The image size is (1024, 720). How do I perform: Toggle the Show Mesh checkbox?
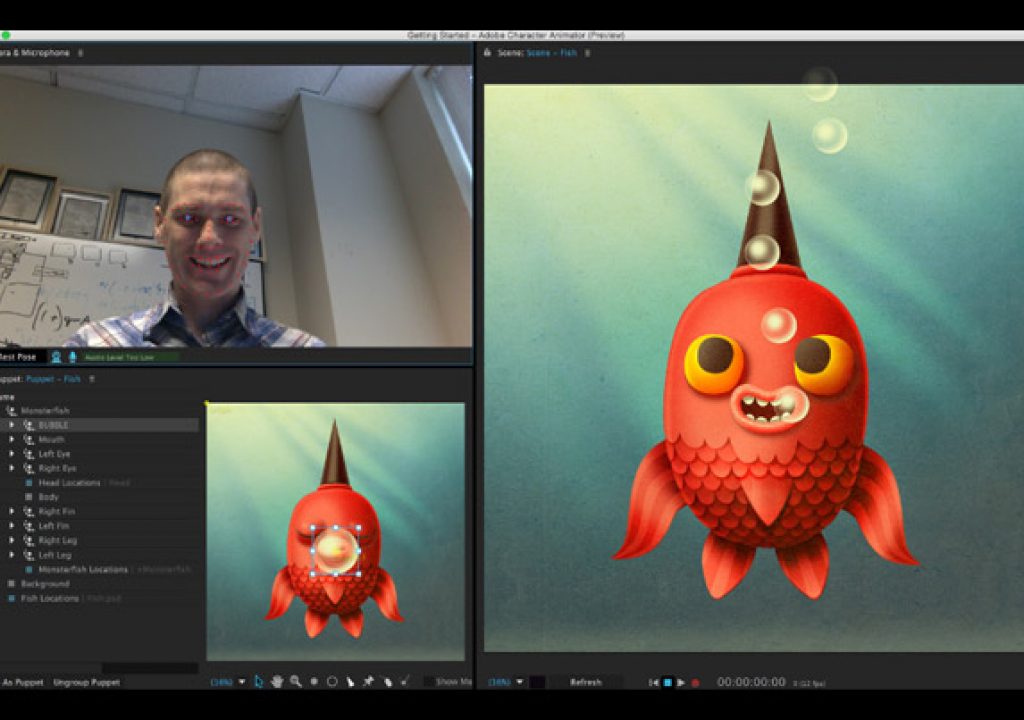428,681
